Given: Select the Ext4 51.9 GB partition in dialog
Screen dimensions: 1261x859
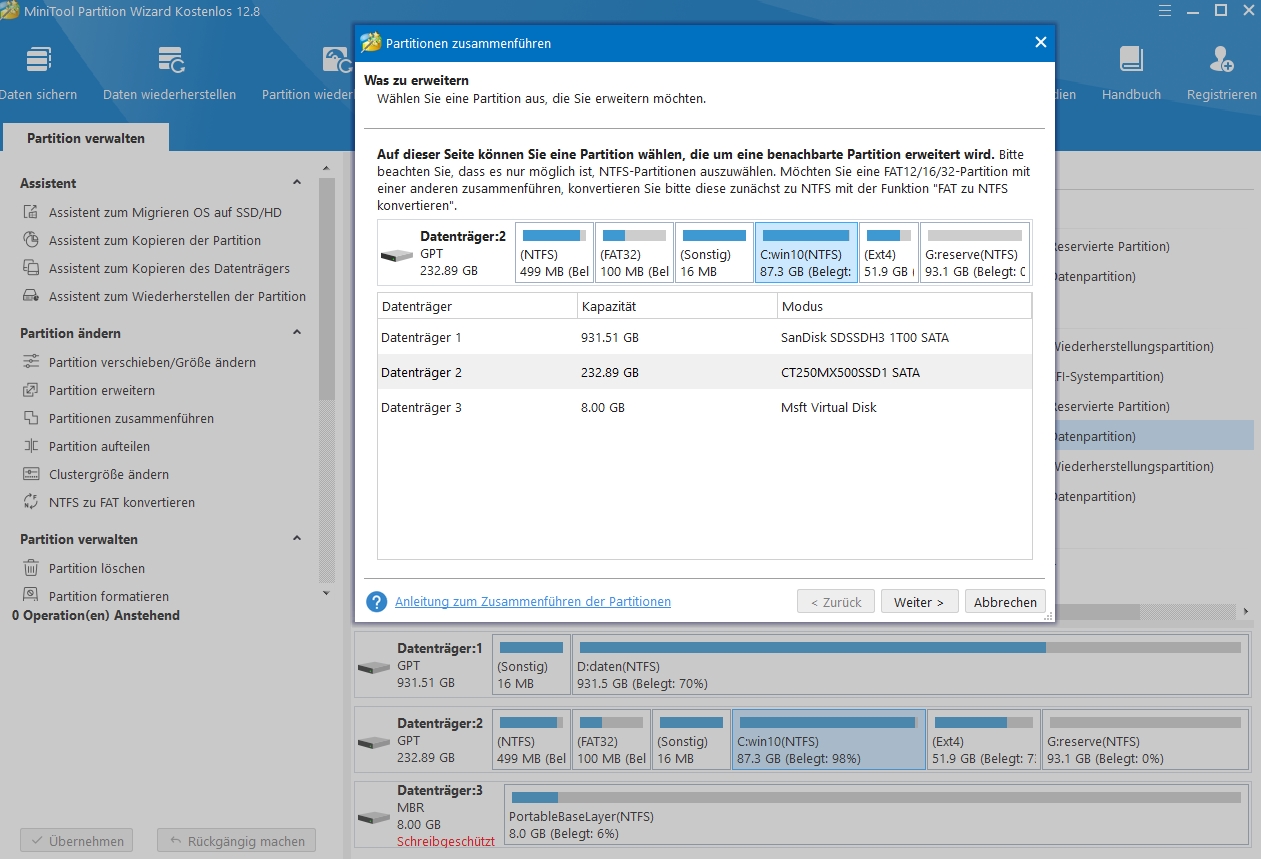Looking at the screenshot, I should tap(889, 253).
